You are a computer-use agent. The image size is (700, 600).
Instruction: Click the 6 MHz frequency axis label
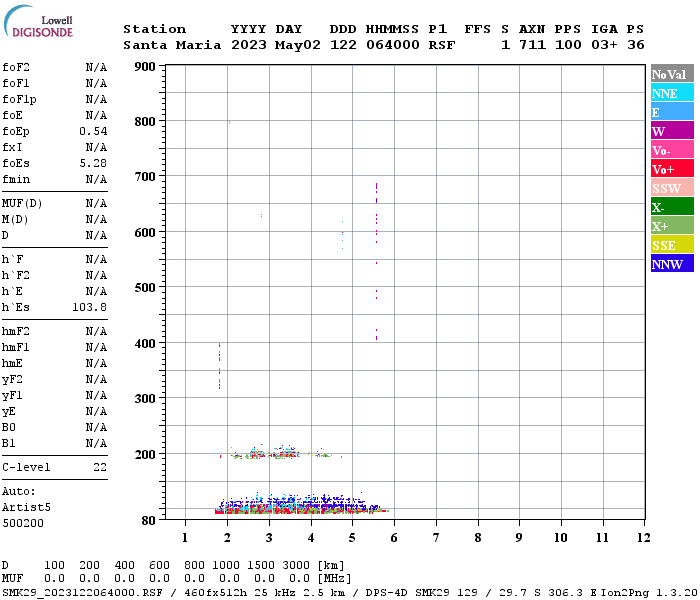tap(394, 538)
